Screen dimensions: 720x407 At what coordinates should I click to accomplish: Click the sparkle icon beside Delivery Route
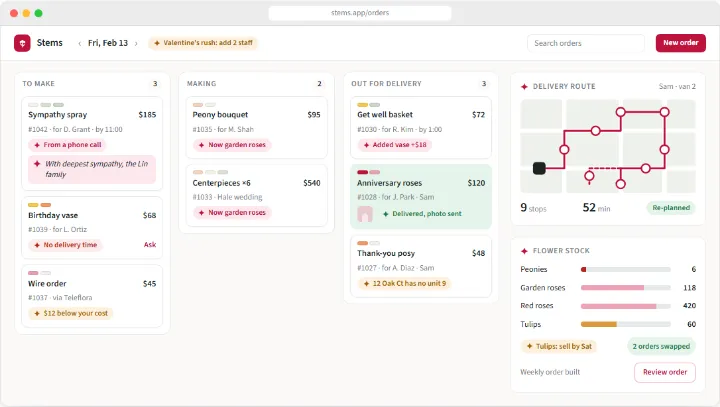click(524, 86)
